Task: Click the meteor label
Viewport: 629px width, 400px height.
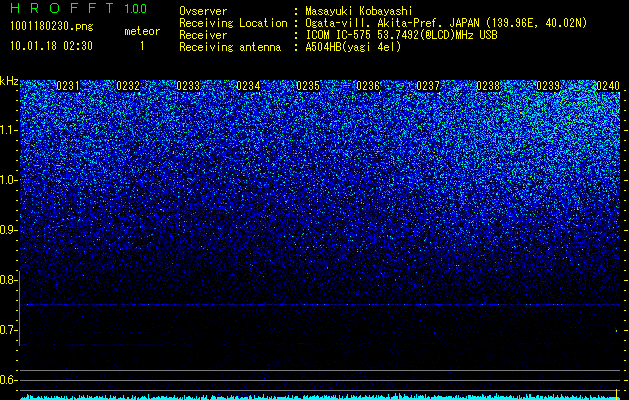Action: 142,31
